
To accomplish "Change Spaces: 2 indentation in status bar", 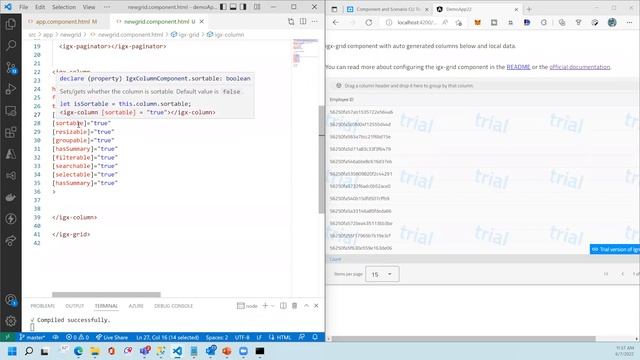I will tap(217, 337).
